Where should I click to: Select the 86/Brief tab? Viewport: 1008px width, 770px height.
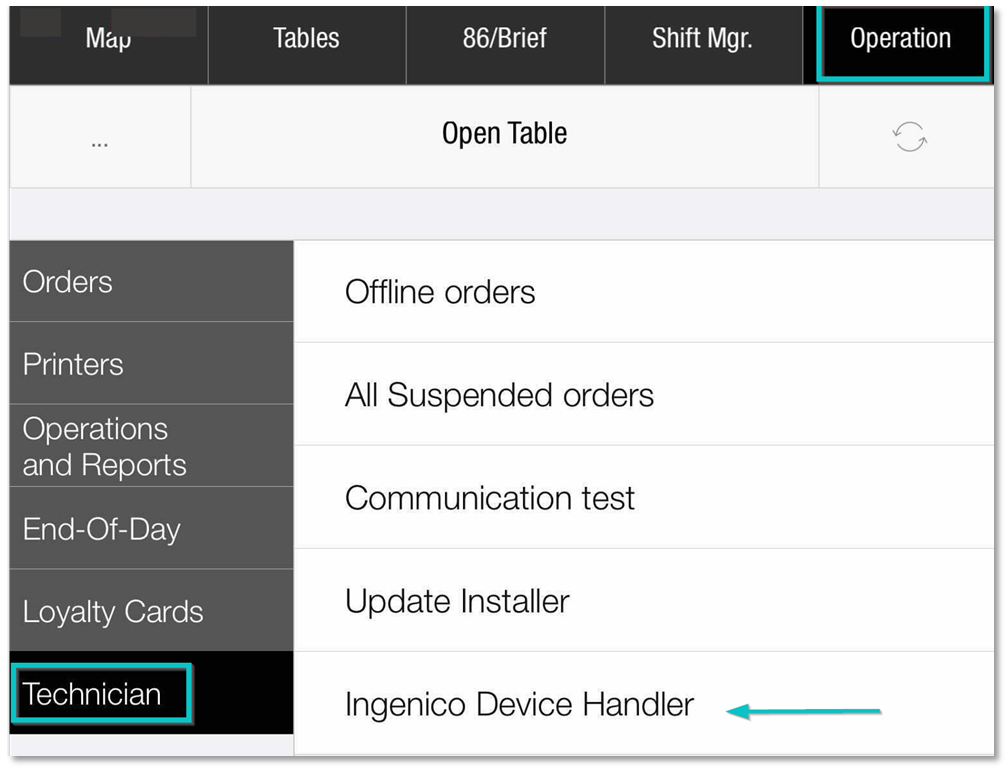(504, 40)
